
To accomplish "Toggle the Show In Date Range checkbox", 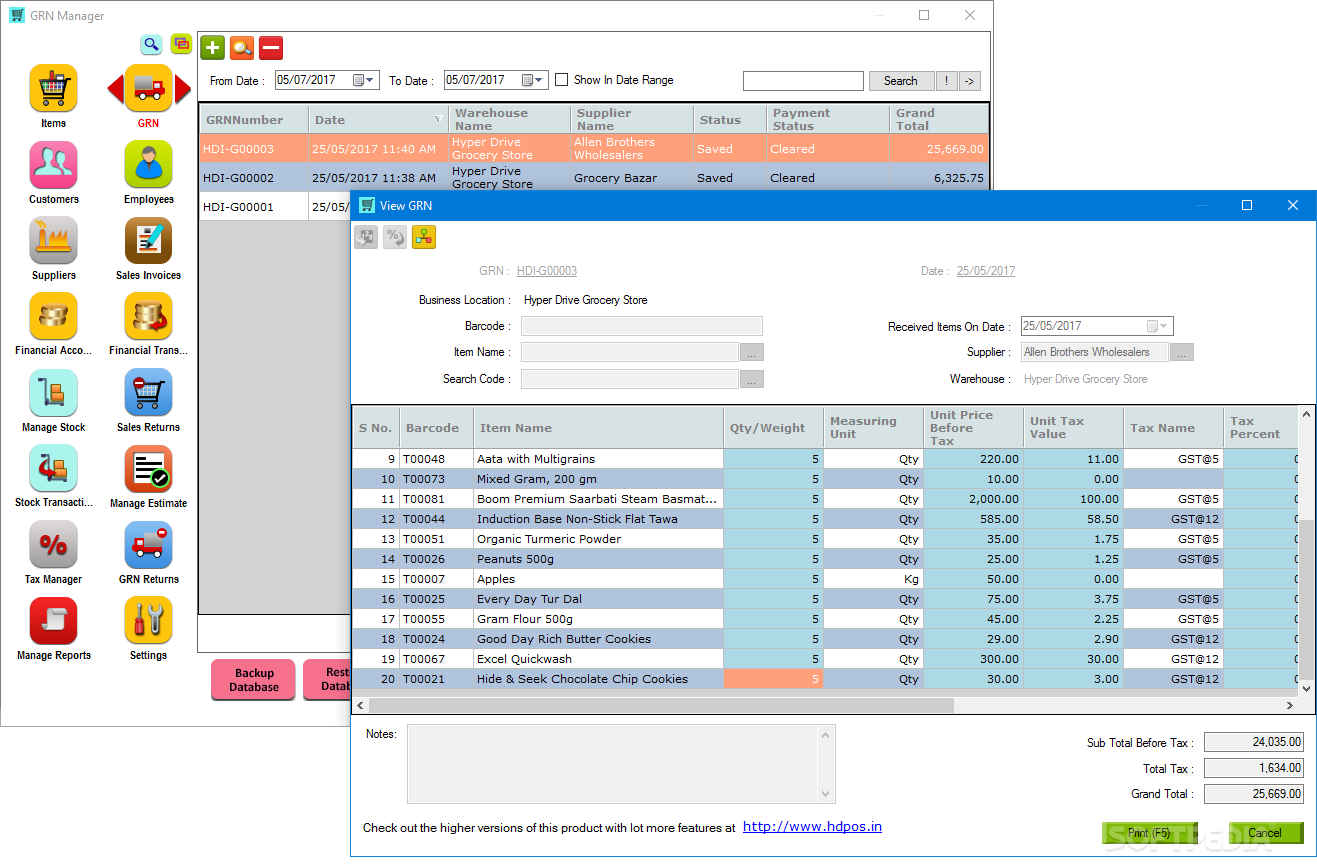I will (x=561, y=80).
